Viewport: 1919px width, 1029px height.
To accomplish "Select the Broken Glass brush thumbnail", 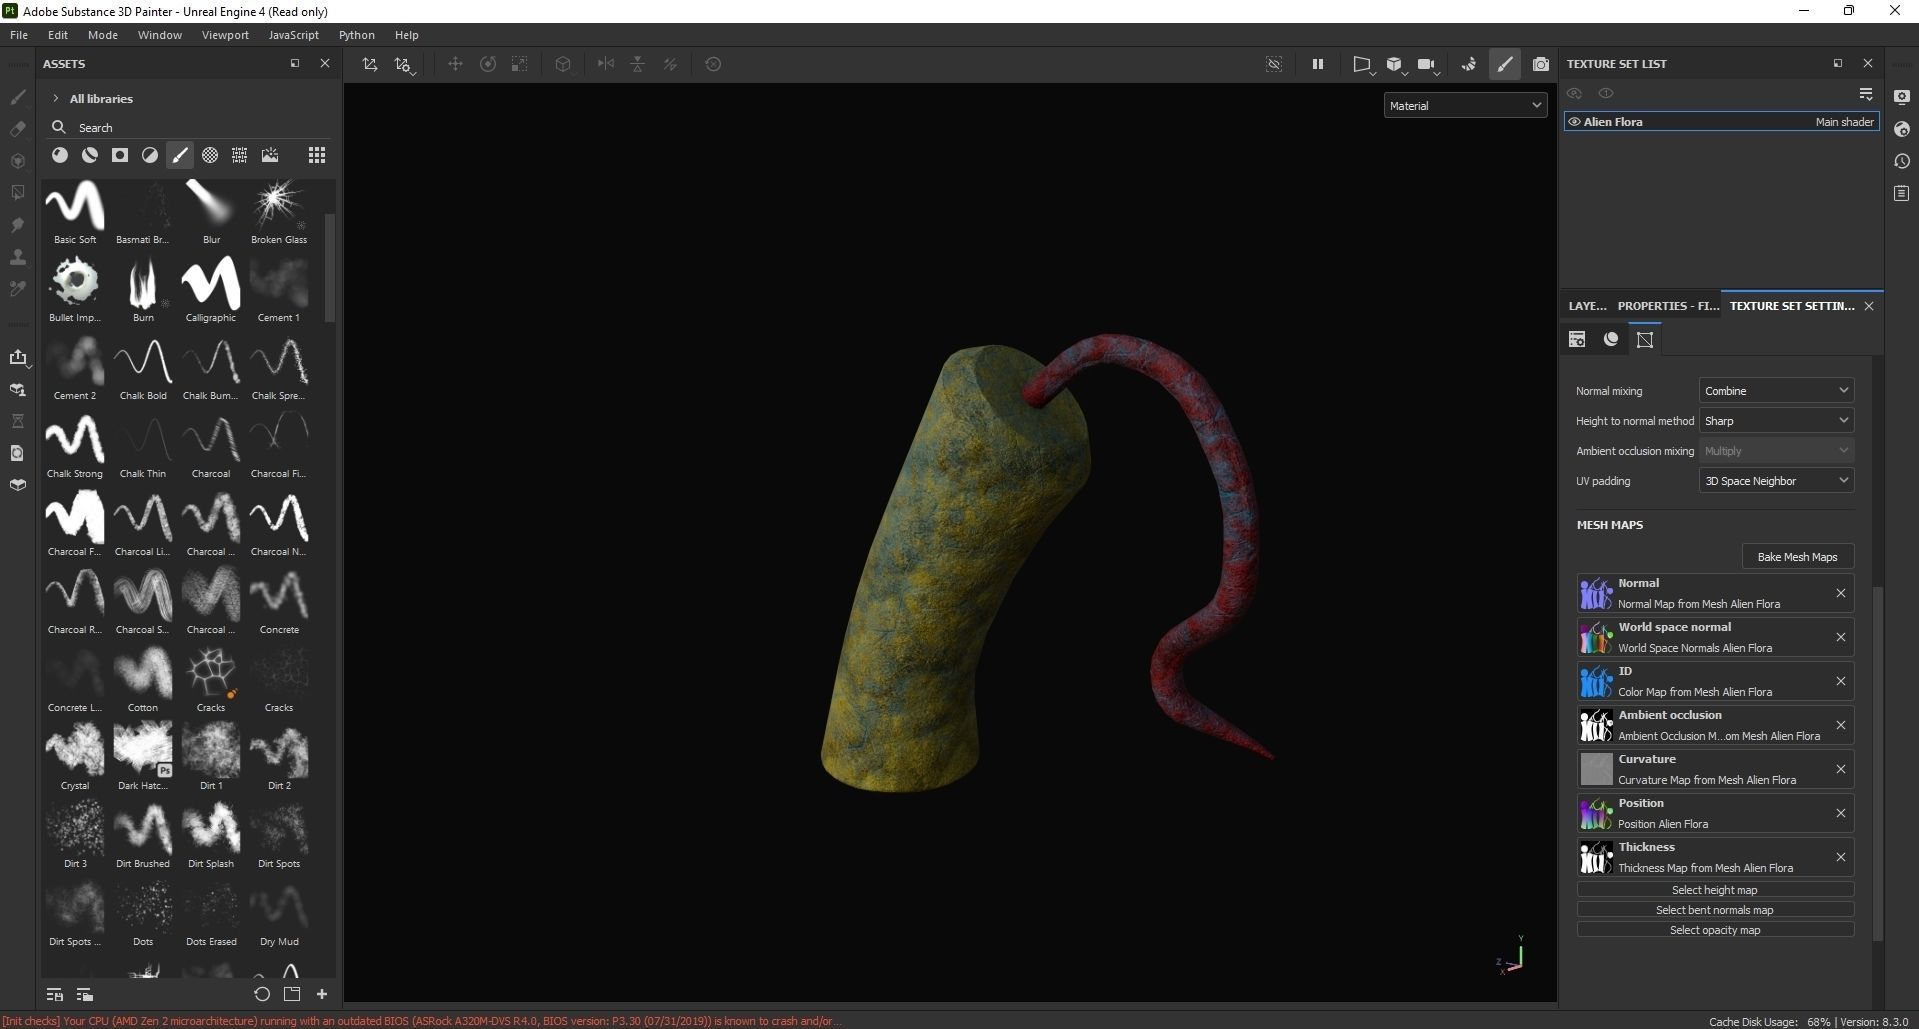I will point(279,205).
